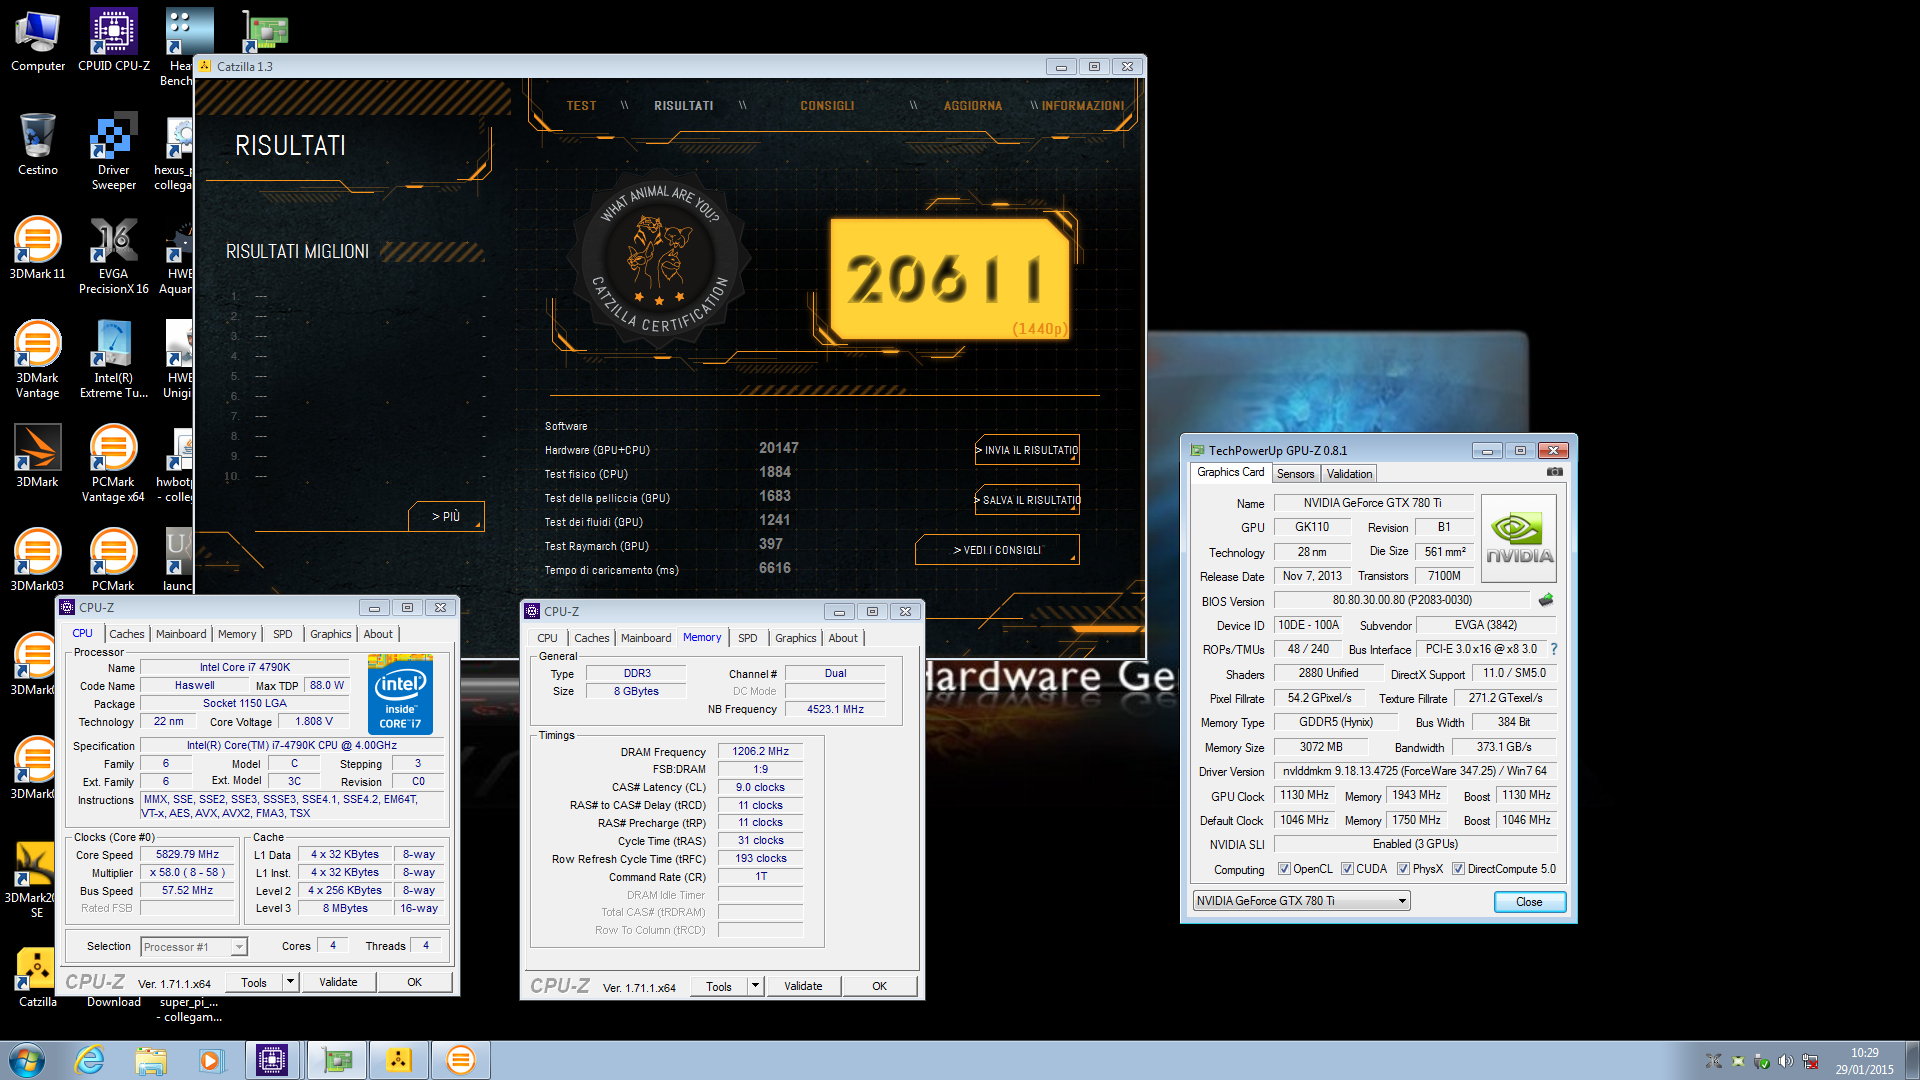Open Windows Explorer folder in taskbar
Screen dimensions: 1920x1080
click(151, 1060)
